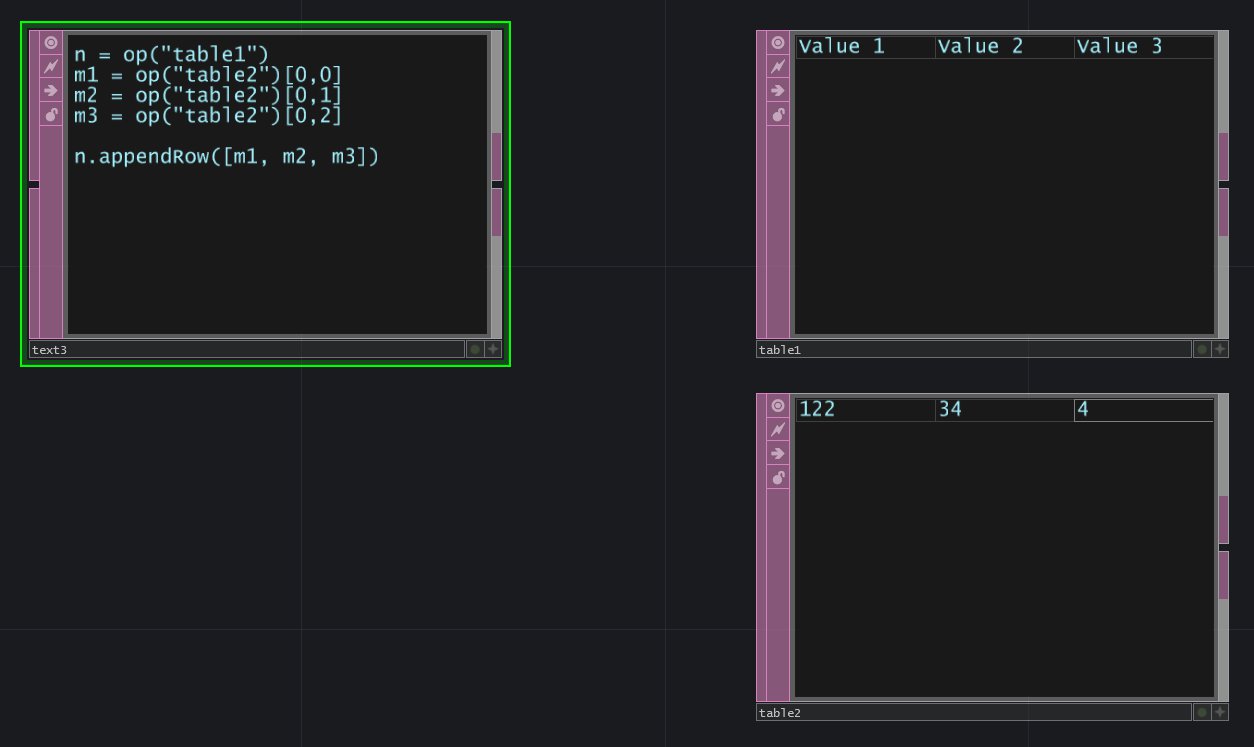The width and height of the screenshot is (1254, 747).
Task: Bypass table2 using its arrow flag
Action: (x=778, y=453)
